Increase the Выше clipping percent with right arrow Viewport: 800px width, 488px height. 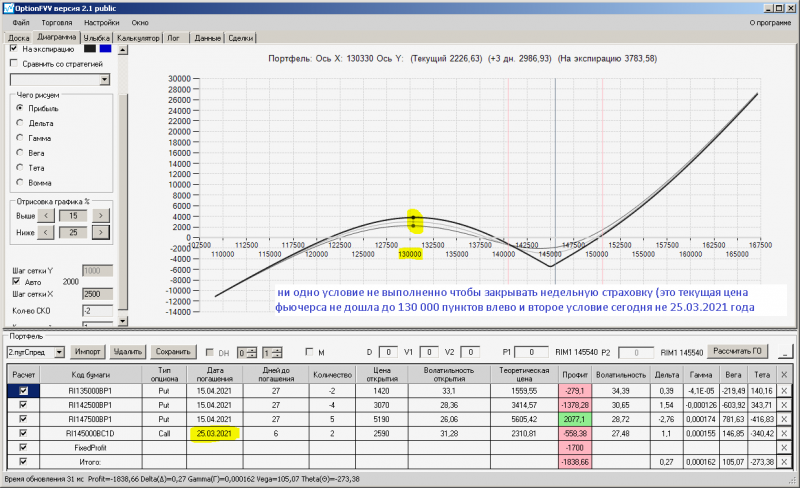[x=100, y=214]
